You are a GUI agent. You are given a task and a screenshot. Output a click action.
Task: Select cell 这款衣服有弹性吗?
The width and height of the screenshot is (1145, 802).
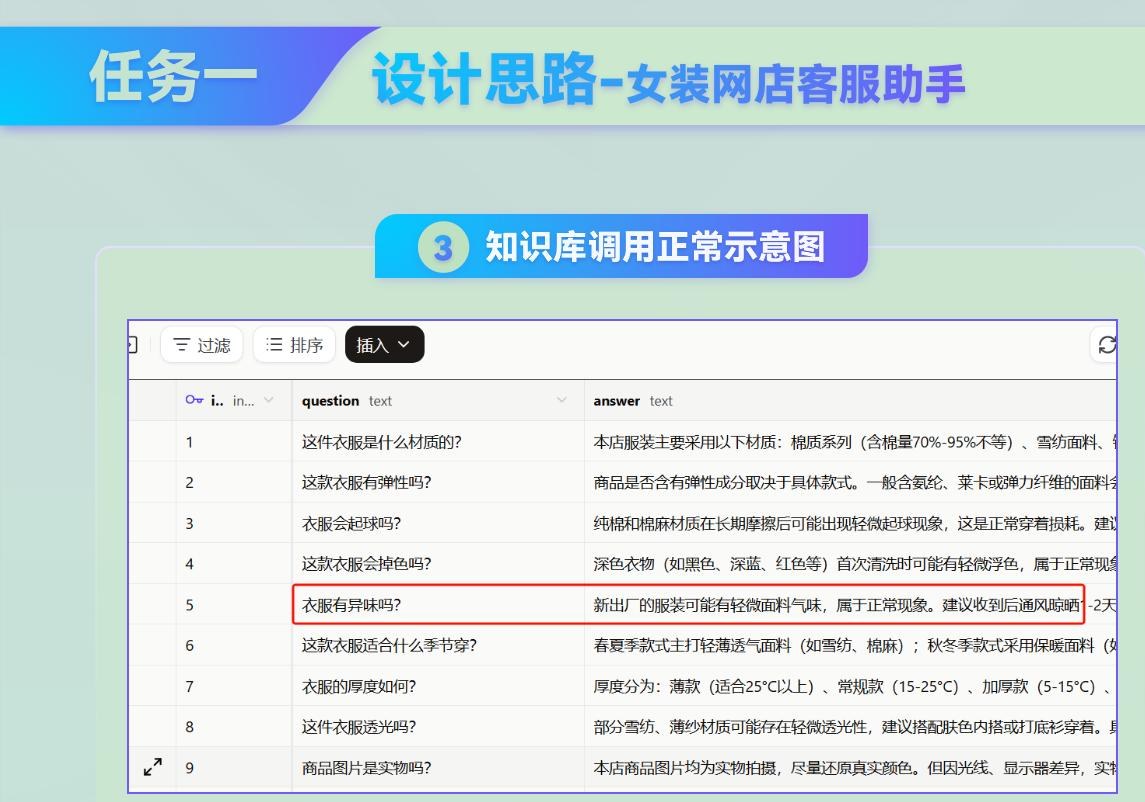click(438, 482)
